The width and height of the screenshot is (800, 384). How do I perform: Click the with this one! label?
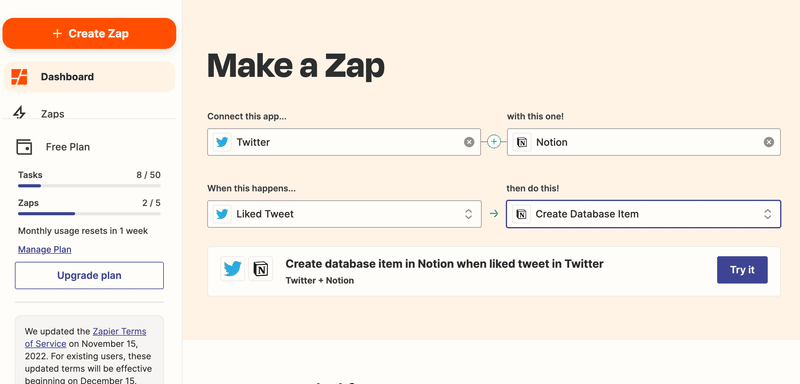pyautogui.click(x=535, y=117)
